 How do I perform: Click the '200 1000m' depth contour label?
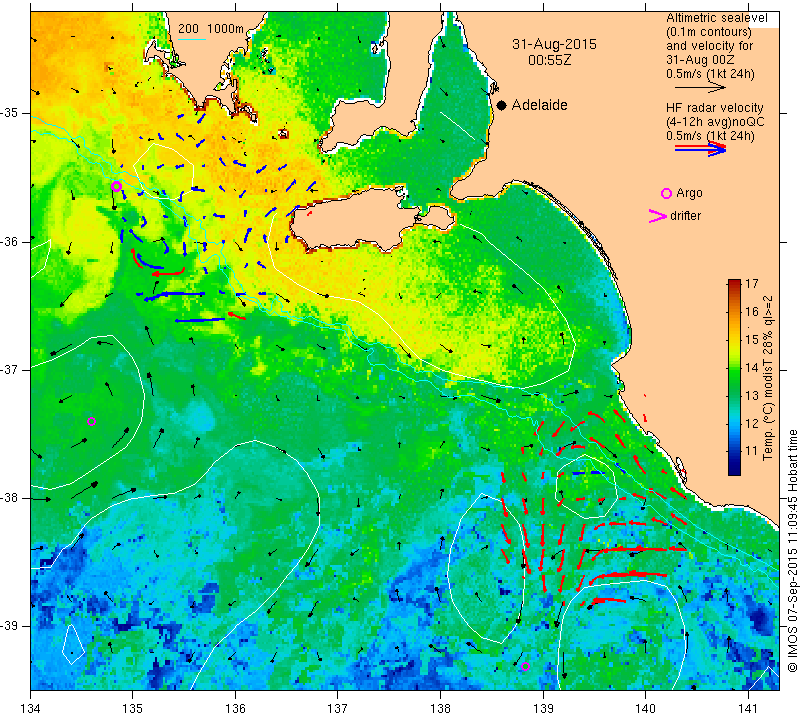point(211,29)
